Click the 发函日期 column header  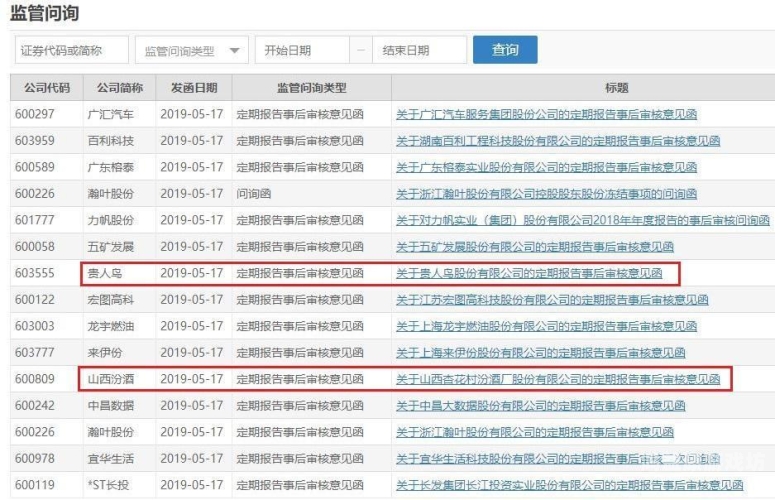pyautogui.click(x=194, y=88)
